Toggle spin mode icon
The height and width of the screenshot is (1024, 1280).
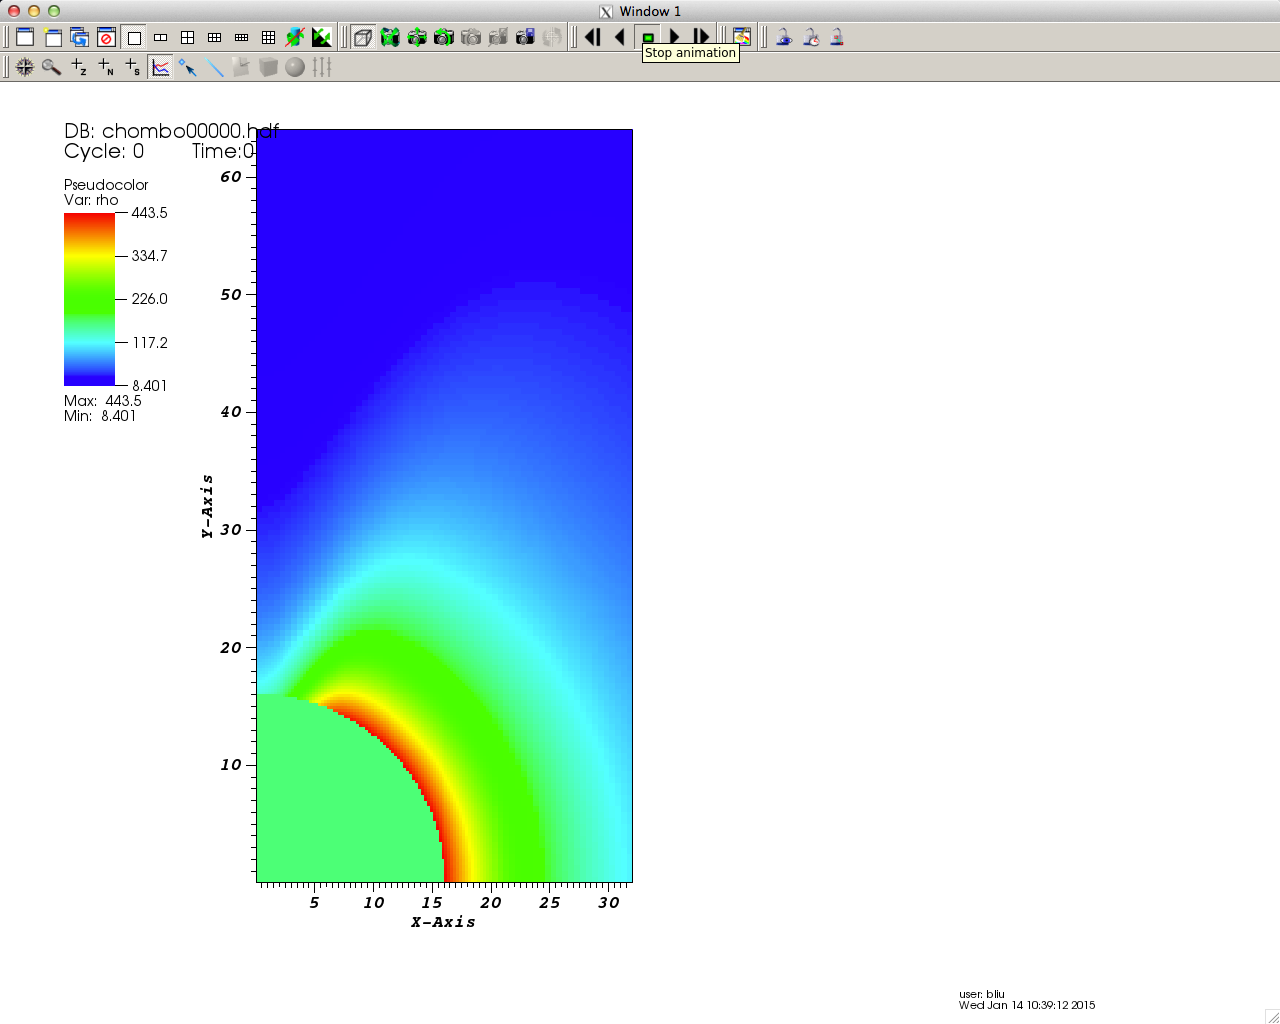[x=295, y=37]
